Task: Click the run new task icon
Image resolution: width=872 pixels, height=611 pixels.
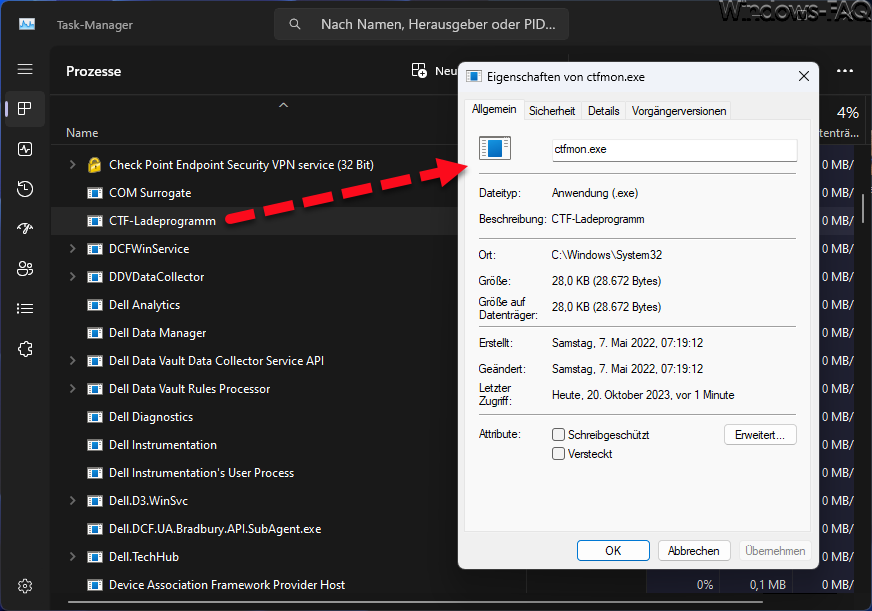Action: pos(419,71)
